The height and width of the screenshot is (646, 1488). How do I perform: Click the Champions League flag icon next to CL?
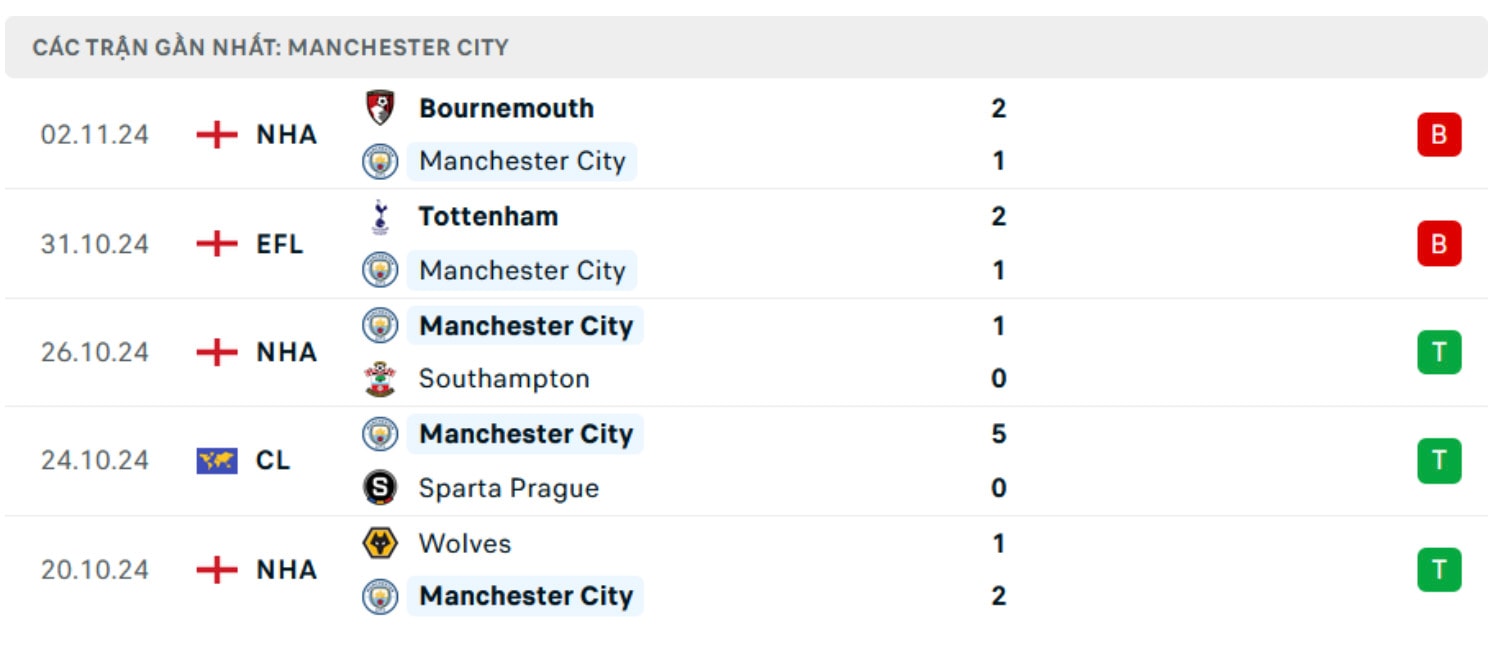tap(217, 461)
